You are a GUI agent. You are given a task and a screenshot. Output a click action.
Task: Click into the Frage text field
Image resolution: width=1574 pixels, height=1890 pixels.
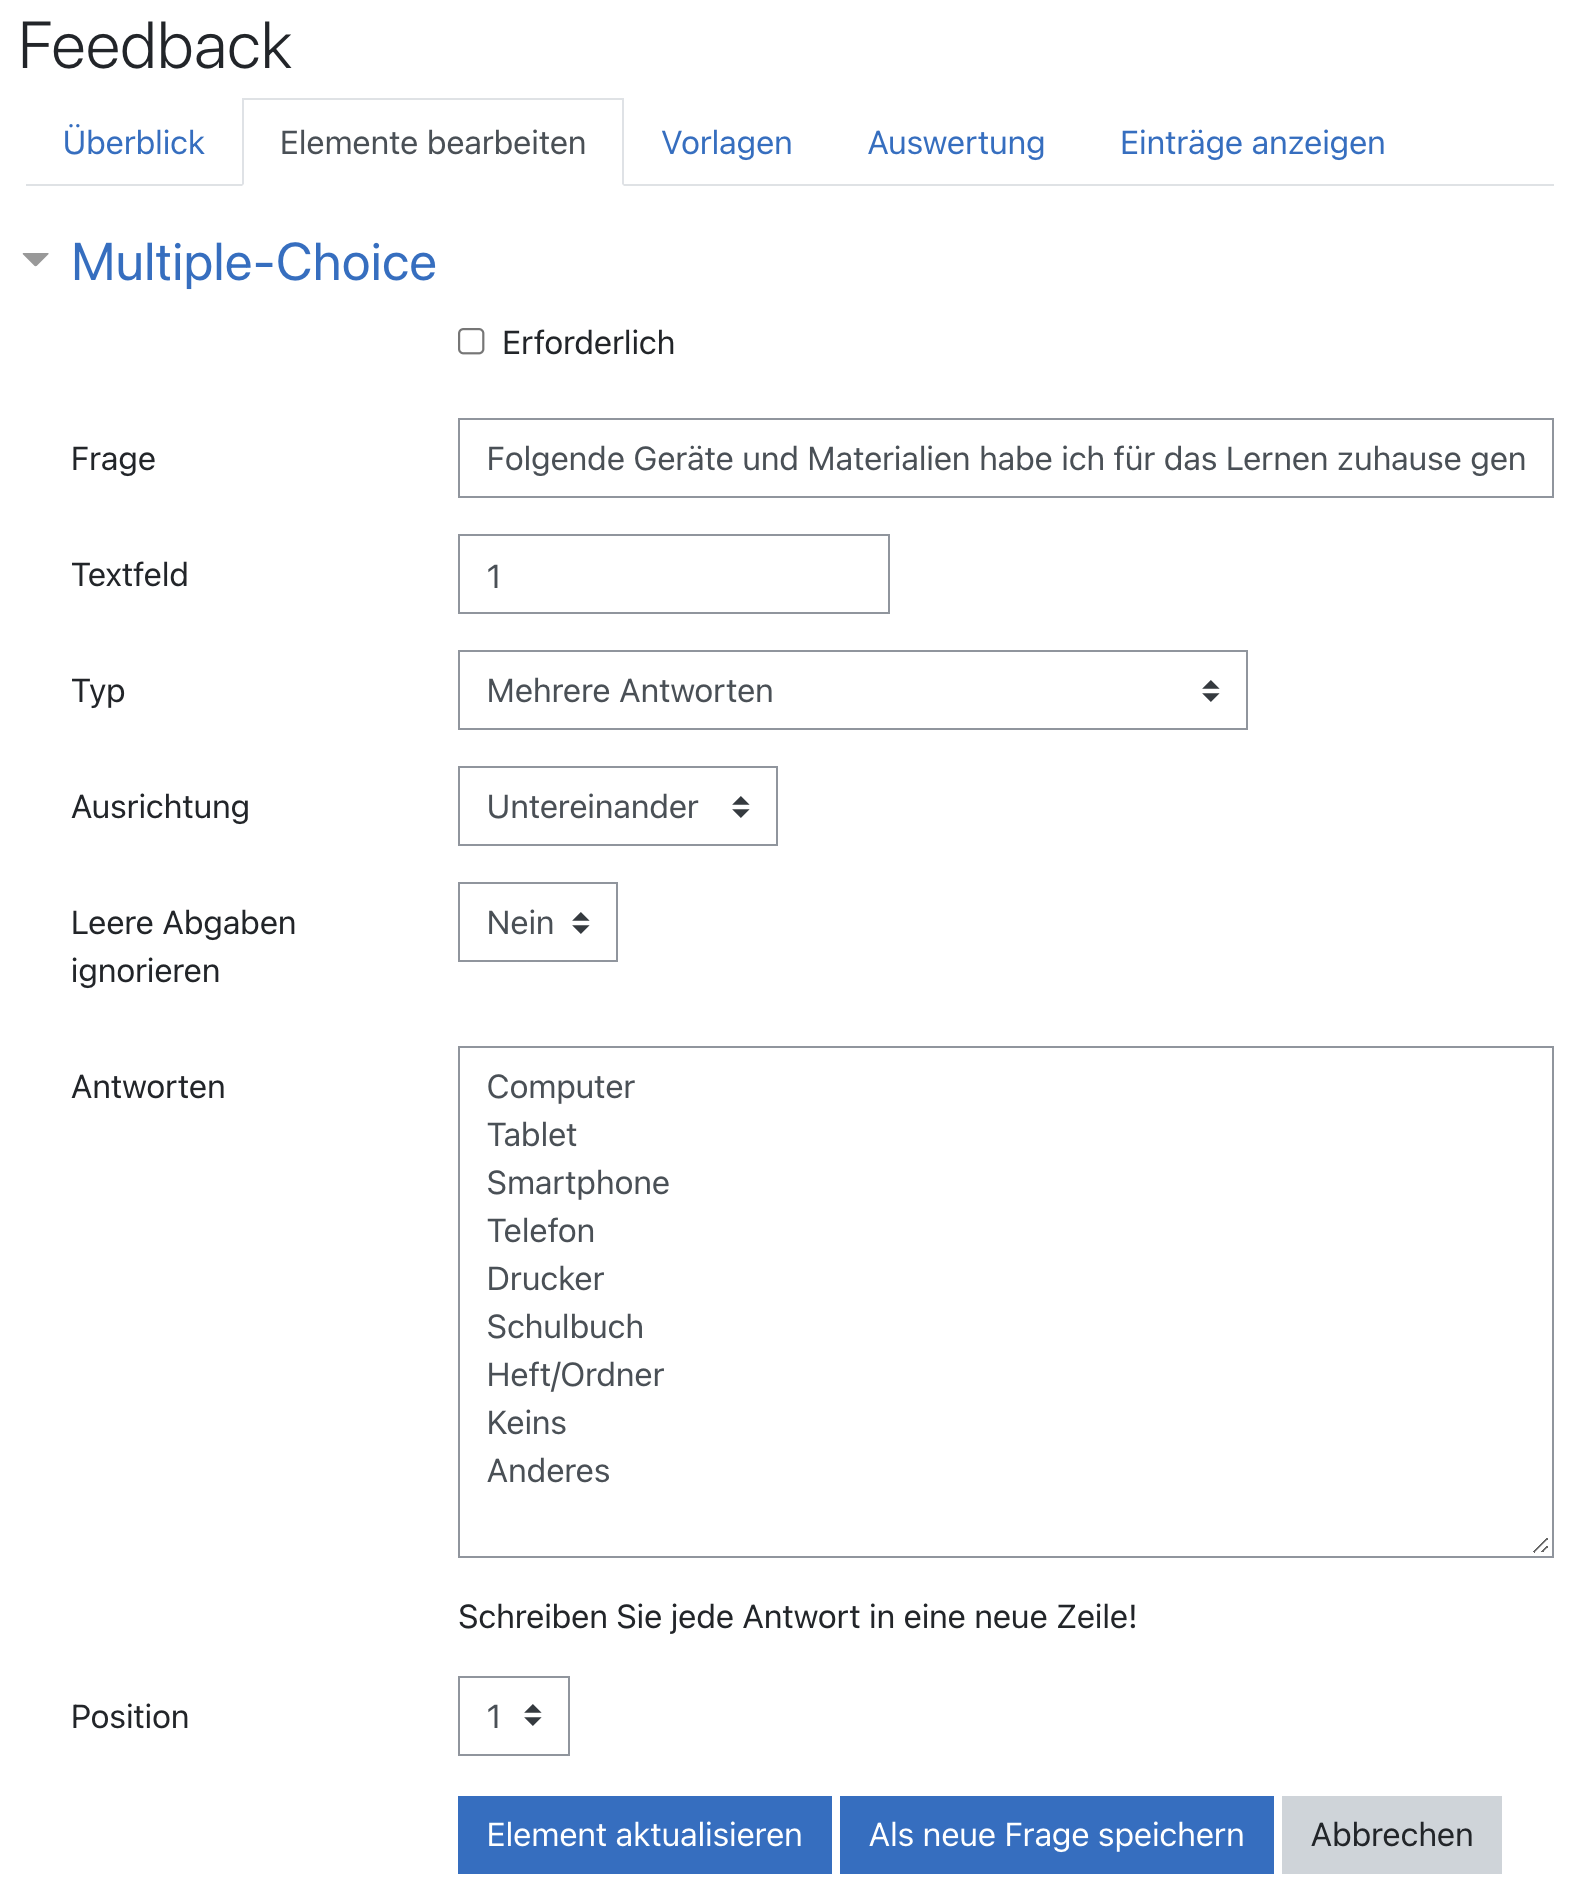[x=1005, y=458]
